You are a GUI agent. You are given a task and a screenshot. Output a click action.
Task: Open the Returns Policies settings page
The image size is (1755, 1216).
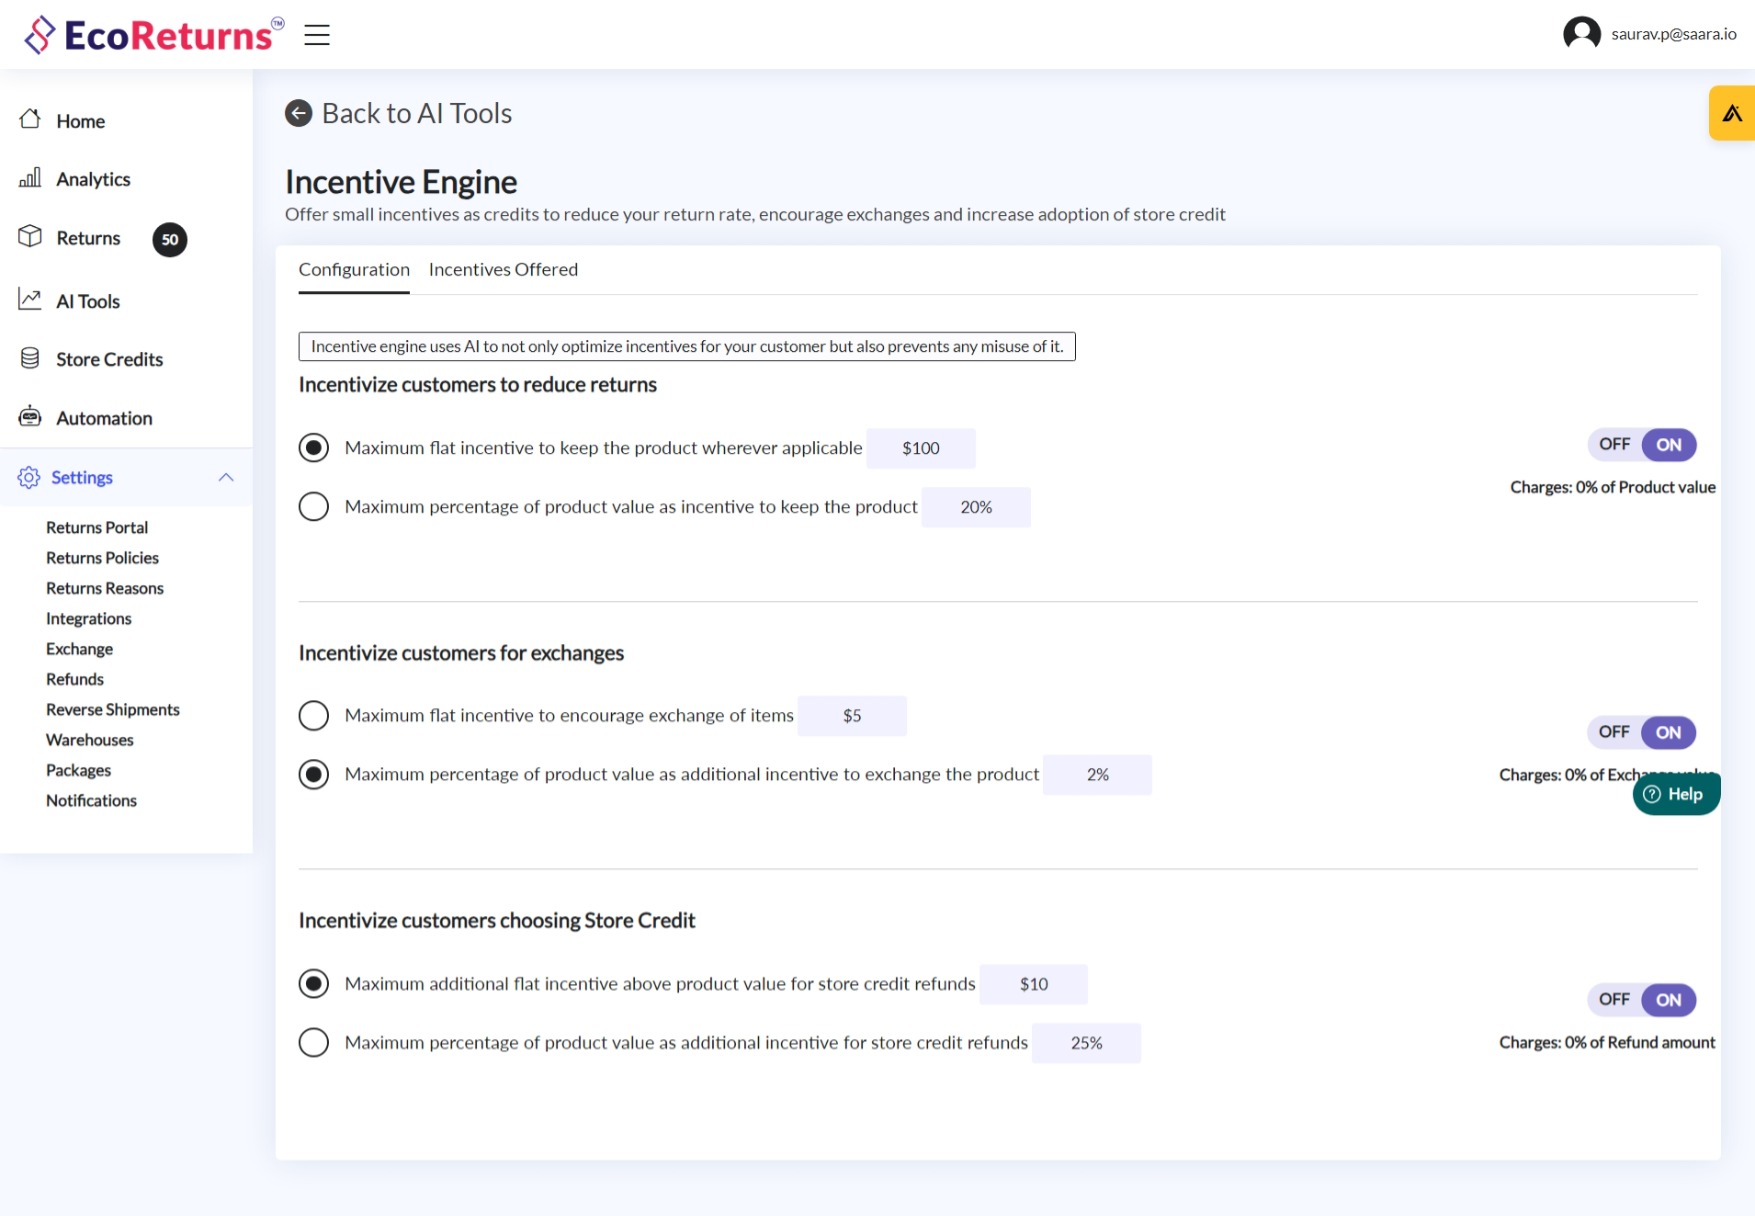pyautogui.click(x=102, y=558)
